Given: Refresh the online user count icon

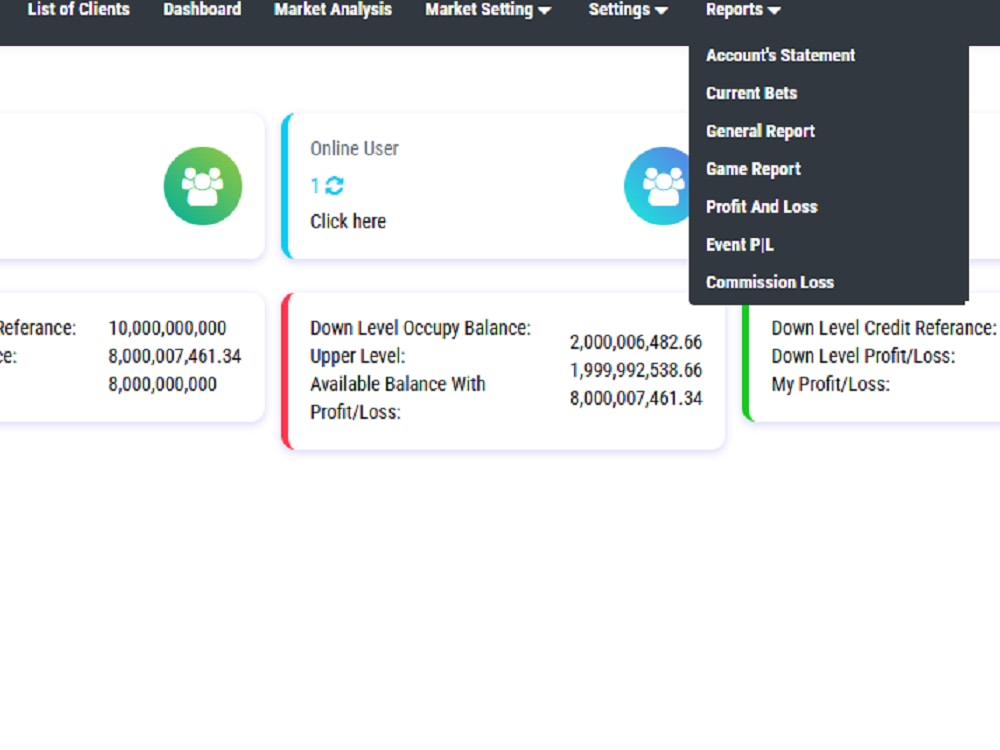Looking at the screenshot, I should (334, 186).
